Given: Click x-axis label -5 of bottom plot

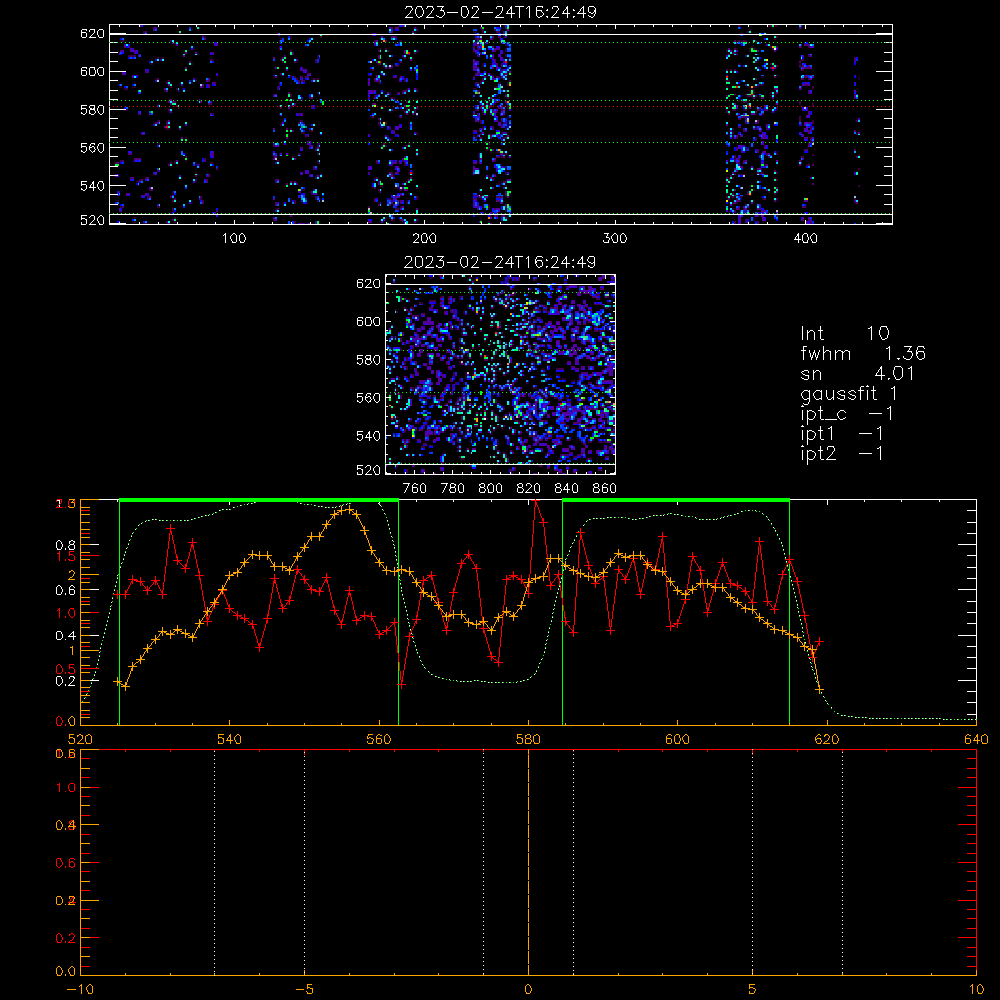Looking at the screenshot, I should pyautogui.click(x=304, y=989).
